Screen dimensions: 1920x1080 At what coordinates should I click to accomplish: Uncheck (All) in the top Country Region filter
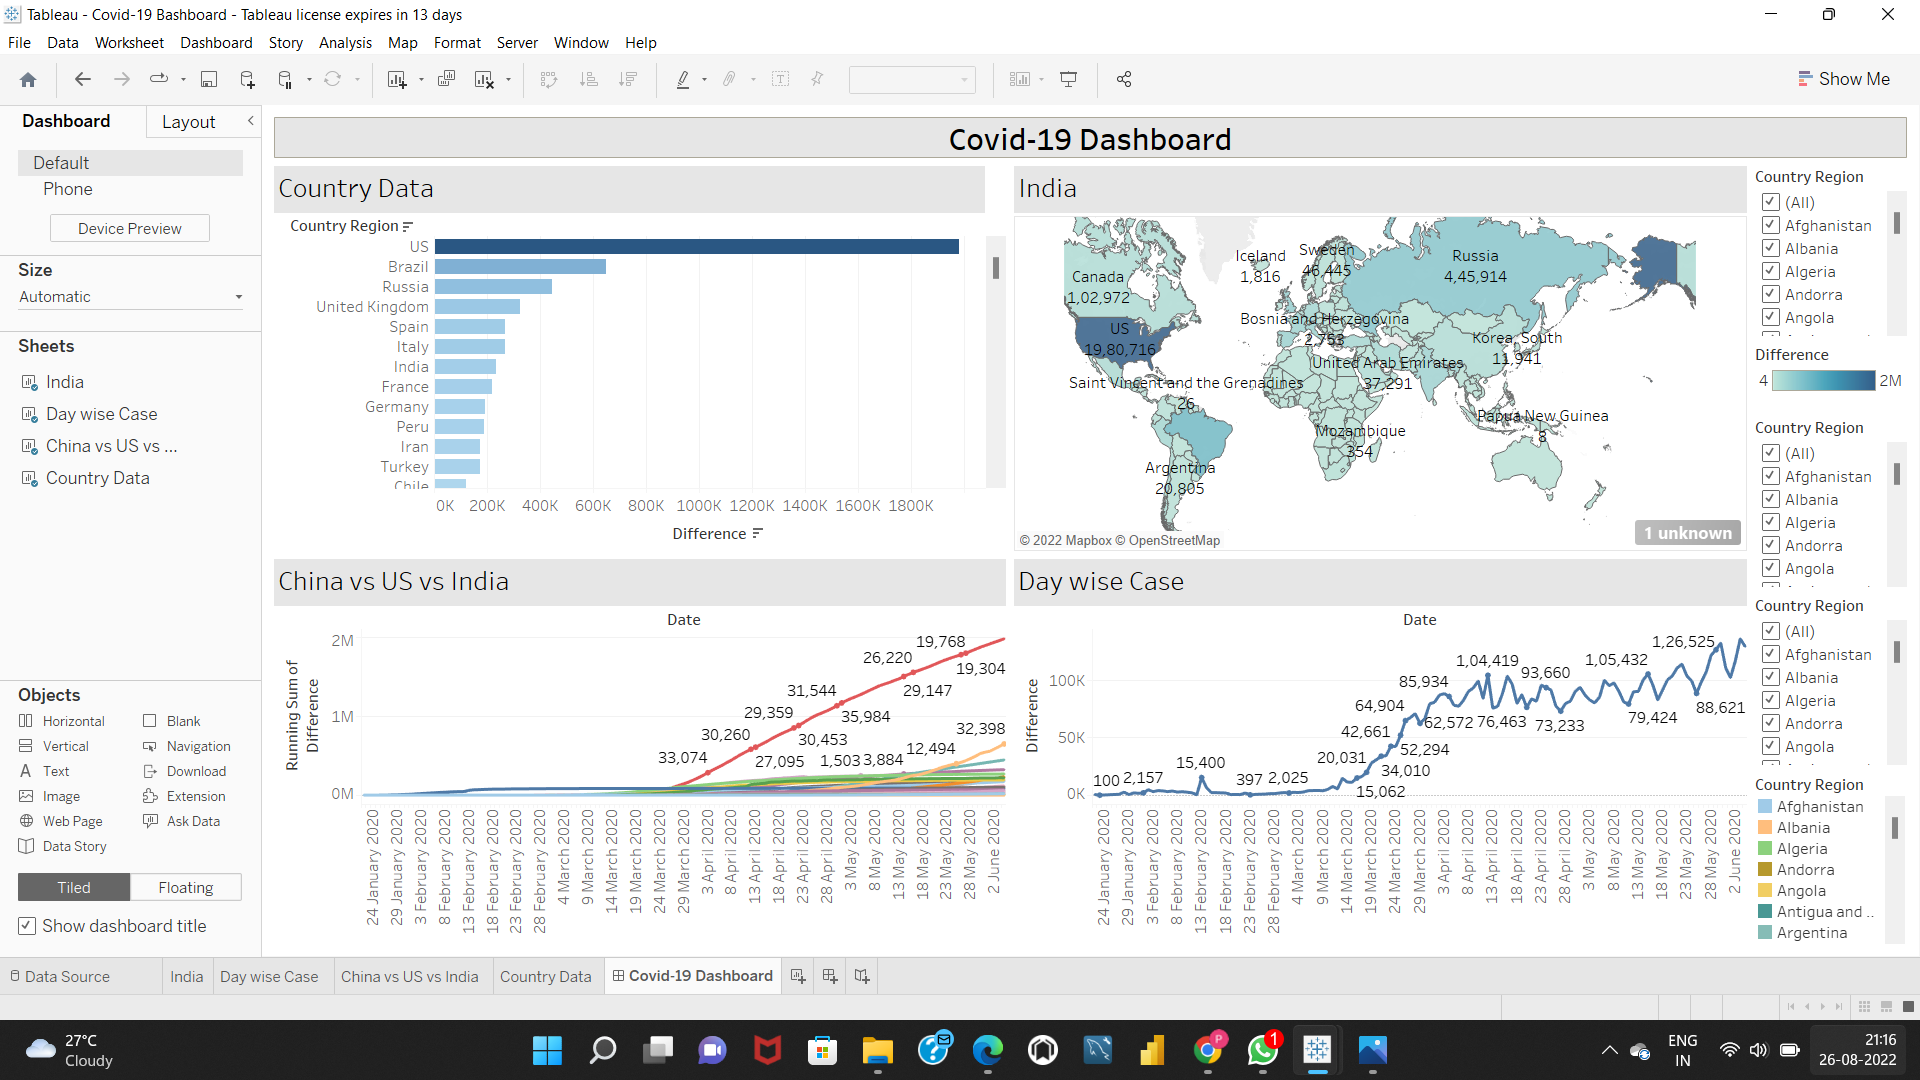click(1770, 202)
